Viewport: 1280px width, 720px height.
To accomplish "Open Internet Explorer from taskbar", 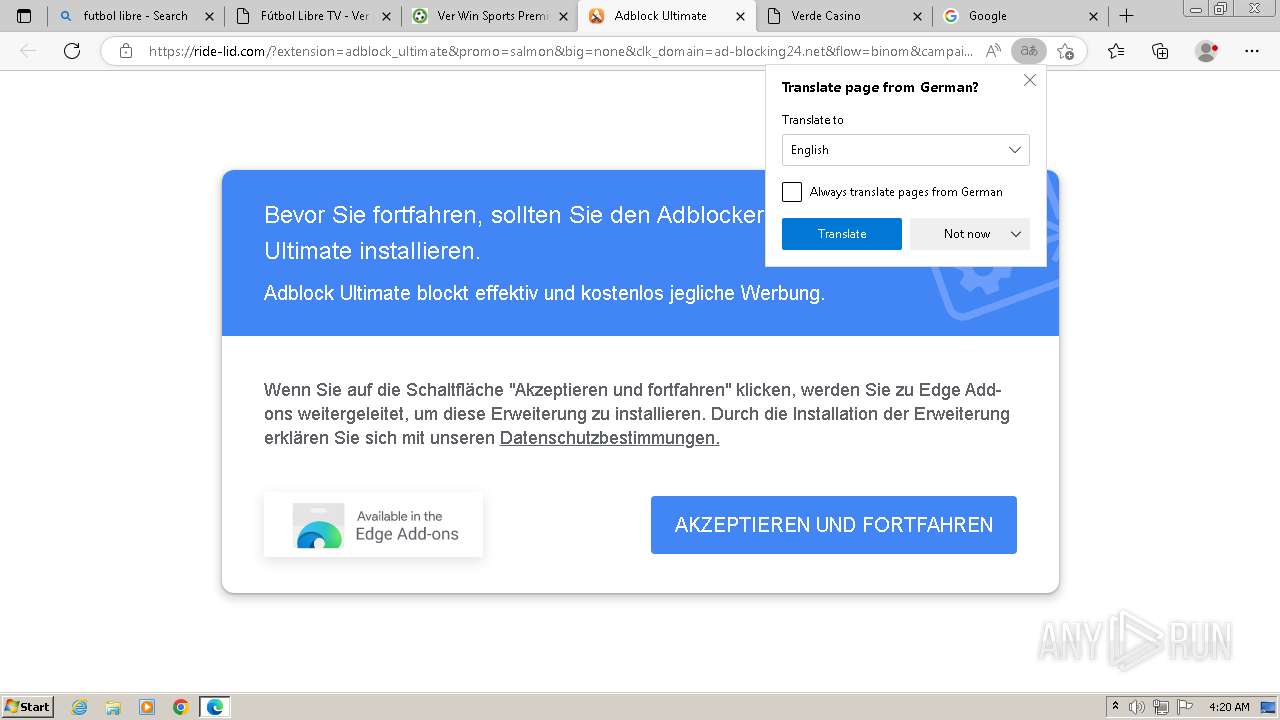I will pyautogui.click(x=80, y=707).
